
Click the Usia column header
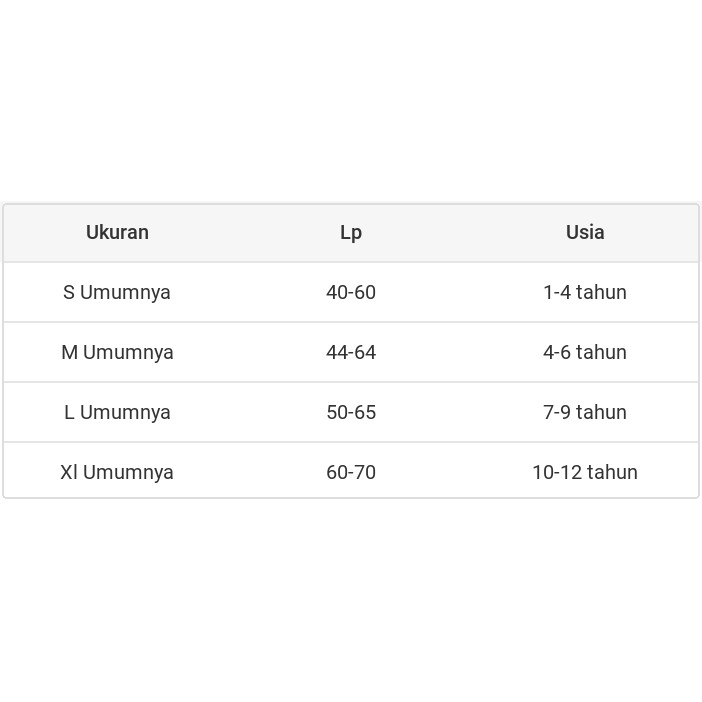pyautogui.click(x=585, y=232)
